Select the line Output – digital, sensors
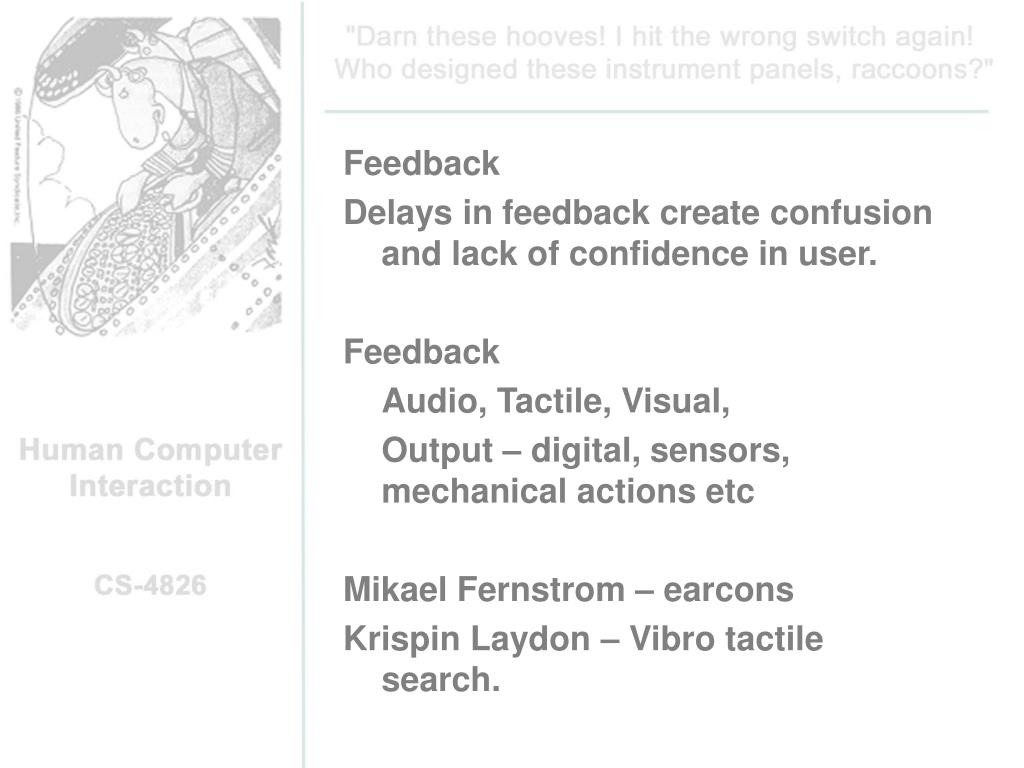 click(585, 451)
